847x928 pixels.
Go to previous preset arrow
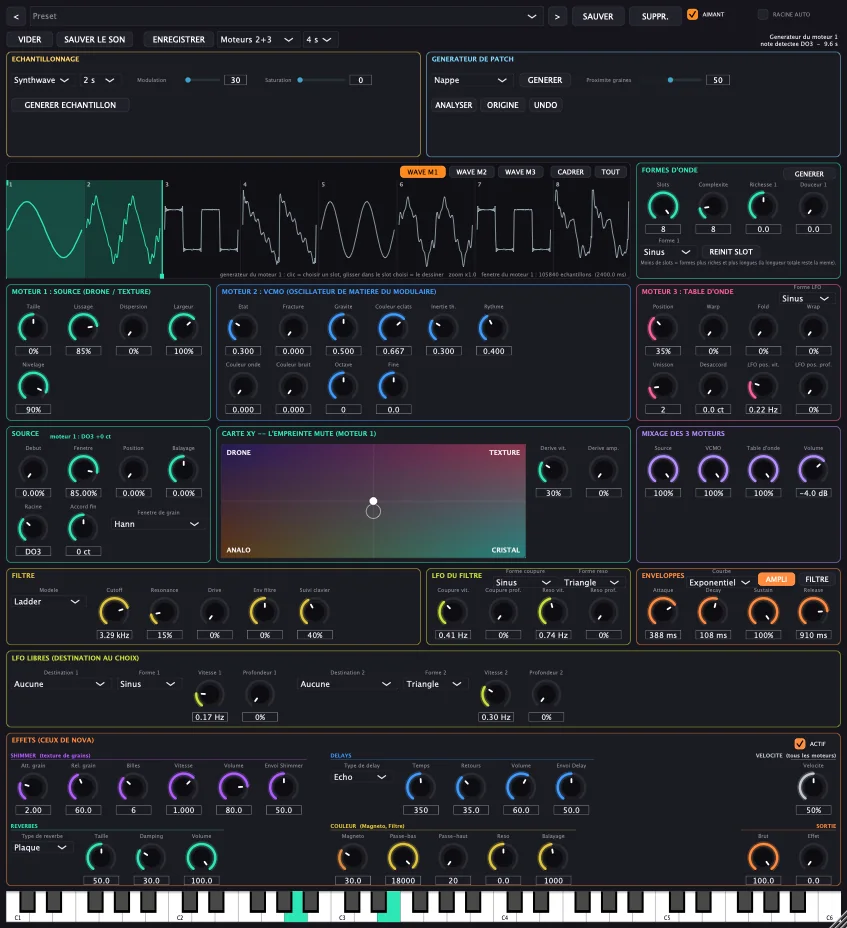pyautogui.click(x=16, y=17)
